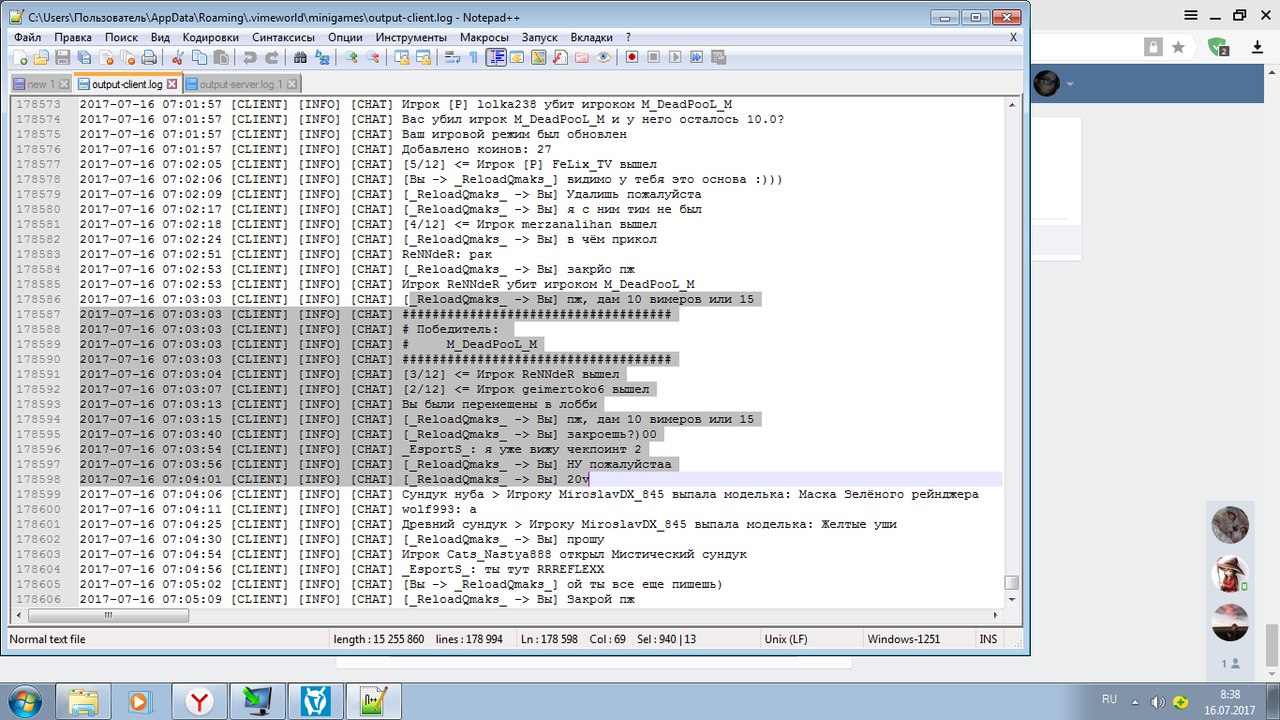Toggle Show all characters pilcrow button

point(473,58)
